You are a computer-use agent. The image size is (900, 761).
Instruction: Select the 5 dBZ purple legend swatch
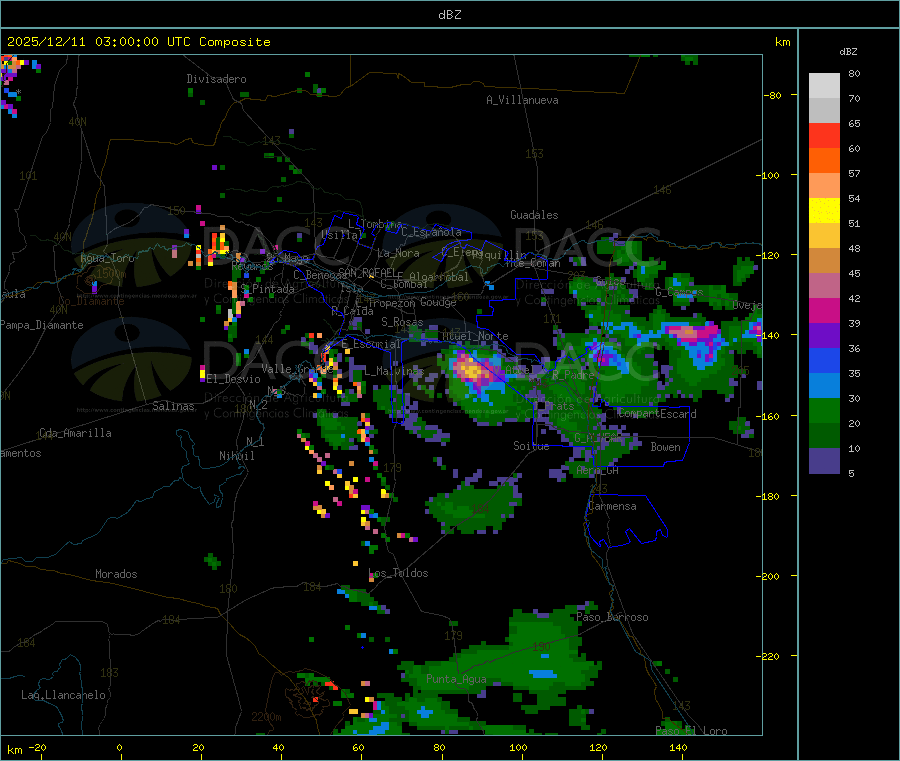pos(824,461)
